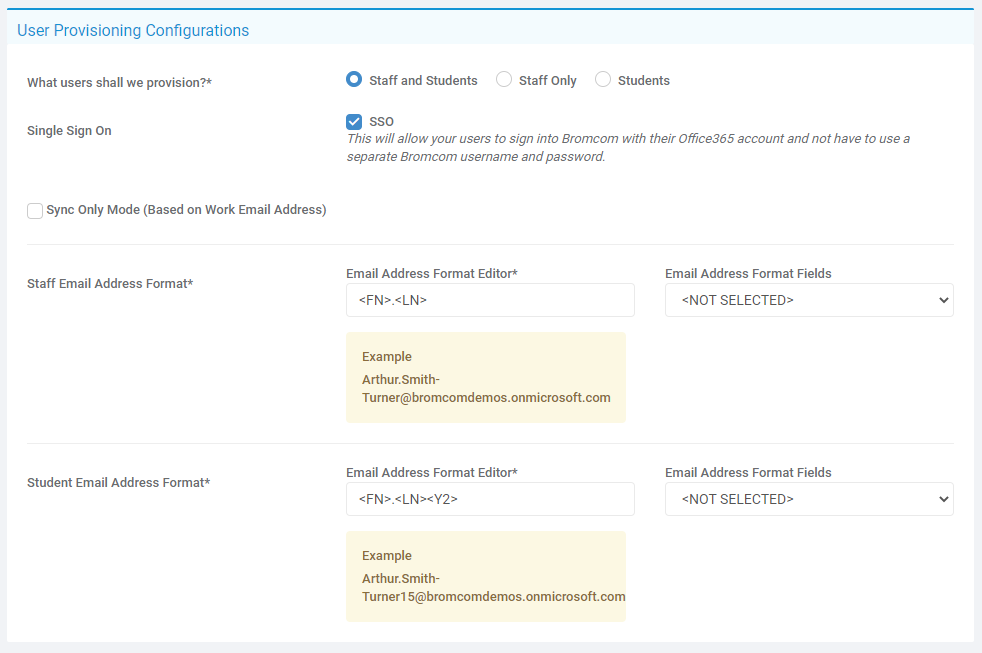982x653 pixels.
Task: Click the "Example" heading in the staff example box
Action: [x=386, y=357]
